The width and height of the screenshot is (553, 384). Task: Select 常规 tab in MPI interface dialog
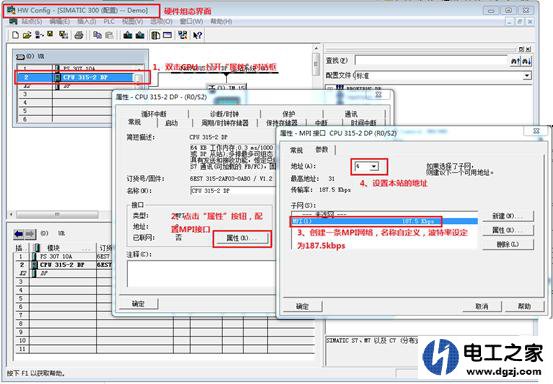[296, 150]
